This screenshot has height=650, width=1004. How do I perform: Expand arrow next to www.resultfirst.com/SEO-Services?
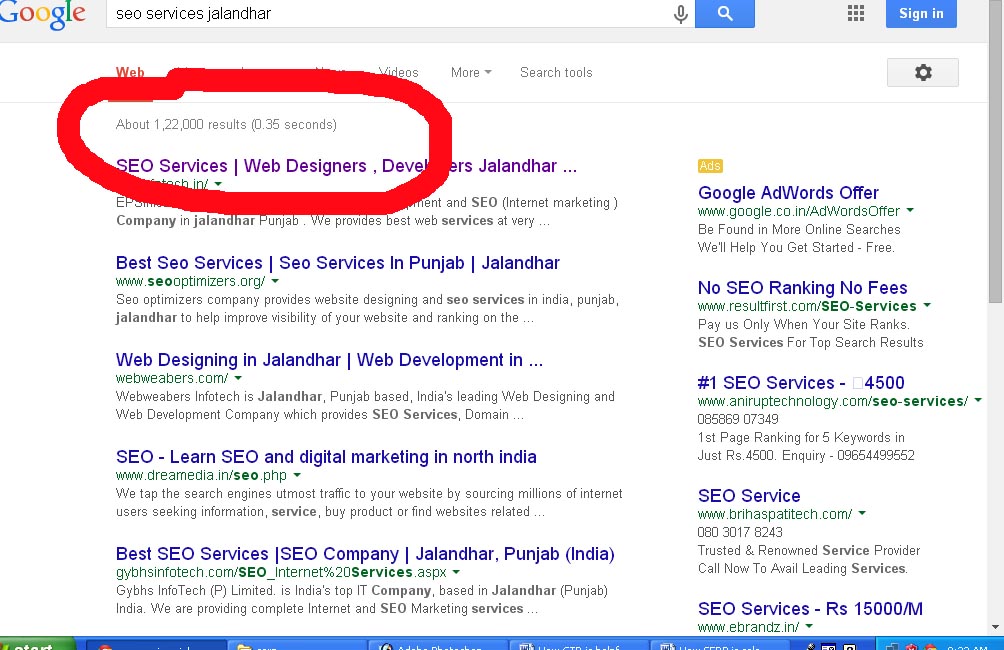tap(927, 305)
